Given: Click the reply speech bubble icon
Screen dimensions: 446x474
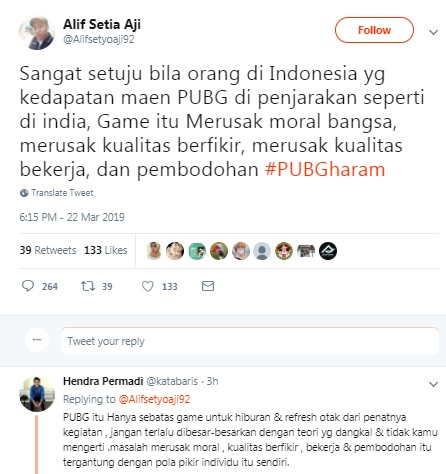Looking at the screenshot, I should coord(28,286).
